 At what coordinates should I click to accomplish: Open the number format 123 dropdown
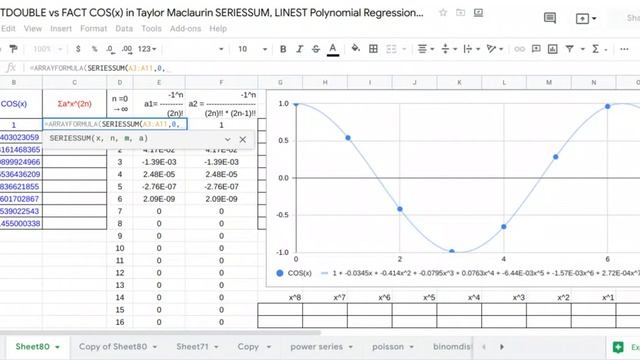(147, 49)
